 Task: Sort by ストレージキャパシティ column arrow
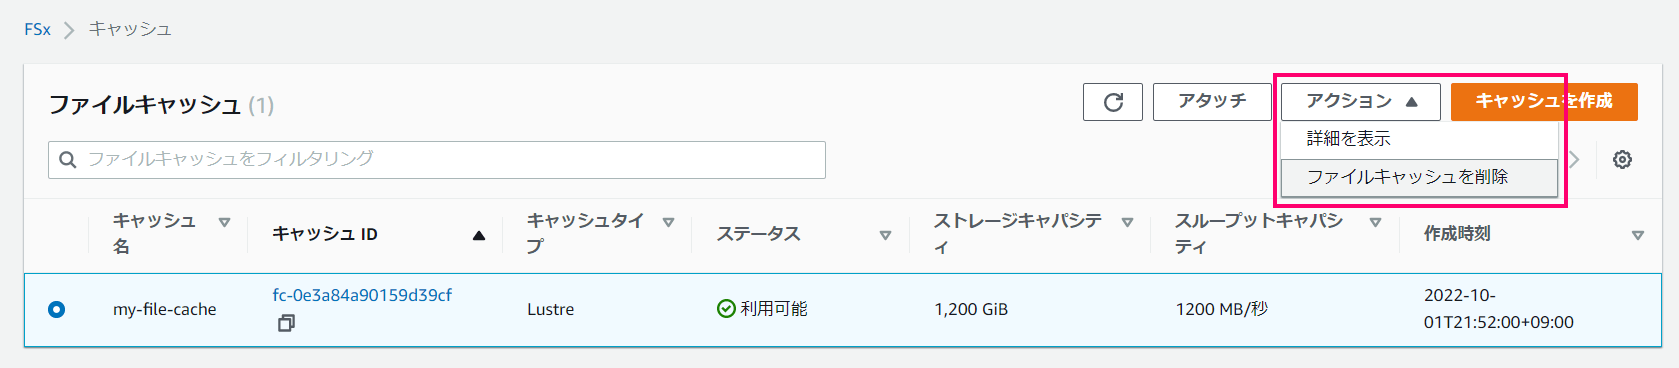[1127, 222]
